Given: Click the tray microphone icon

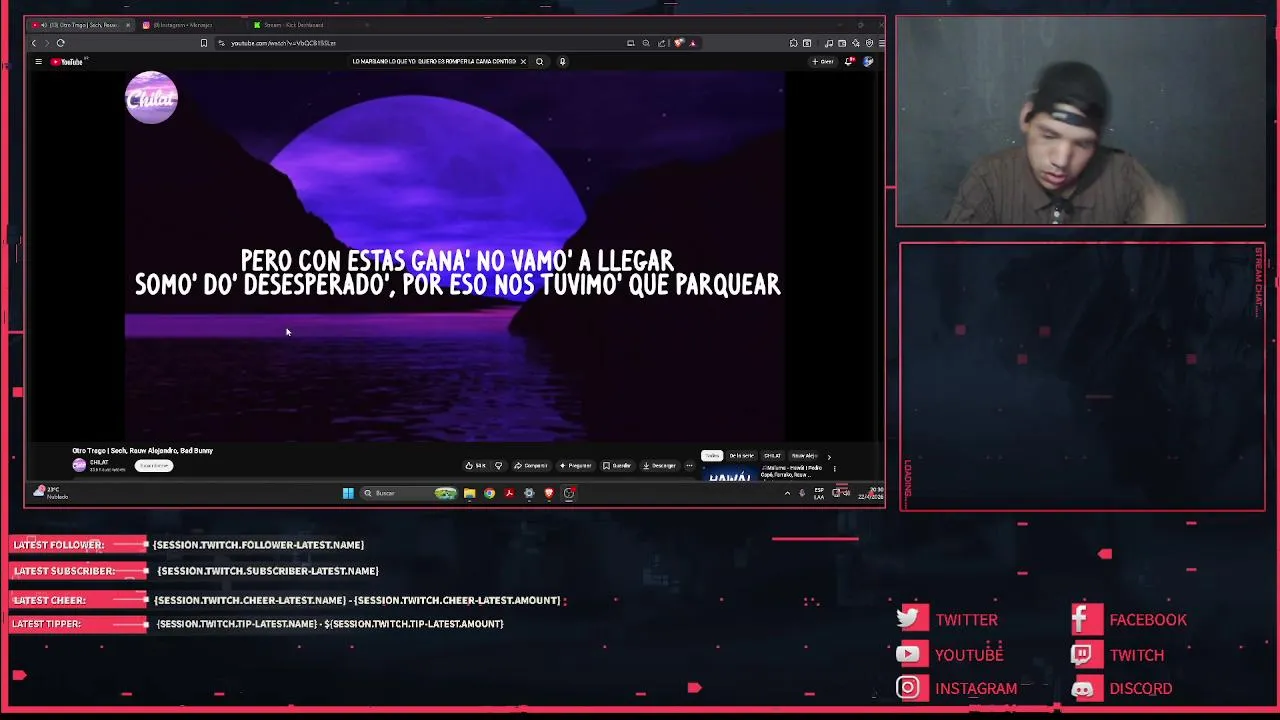Looking at the screenshot, I should [801, 493].
